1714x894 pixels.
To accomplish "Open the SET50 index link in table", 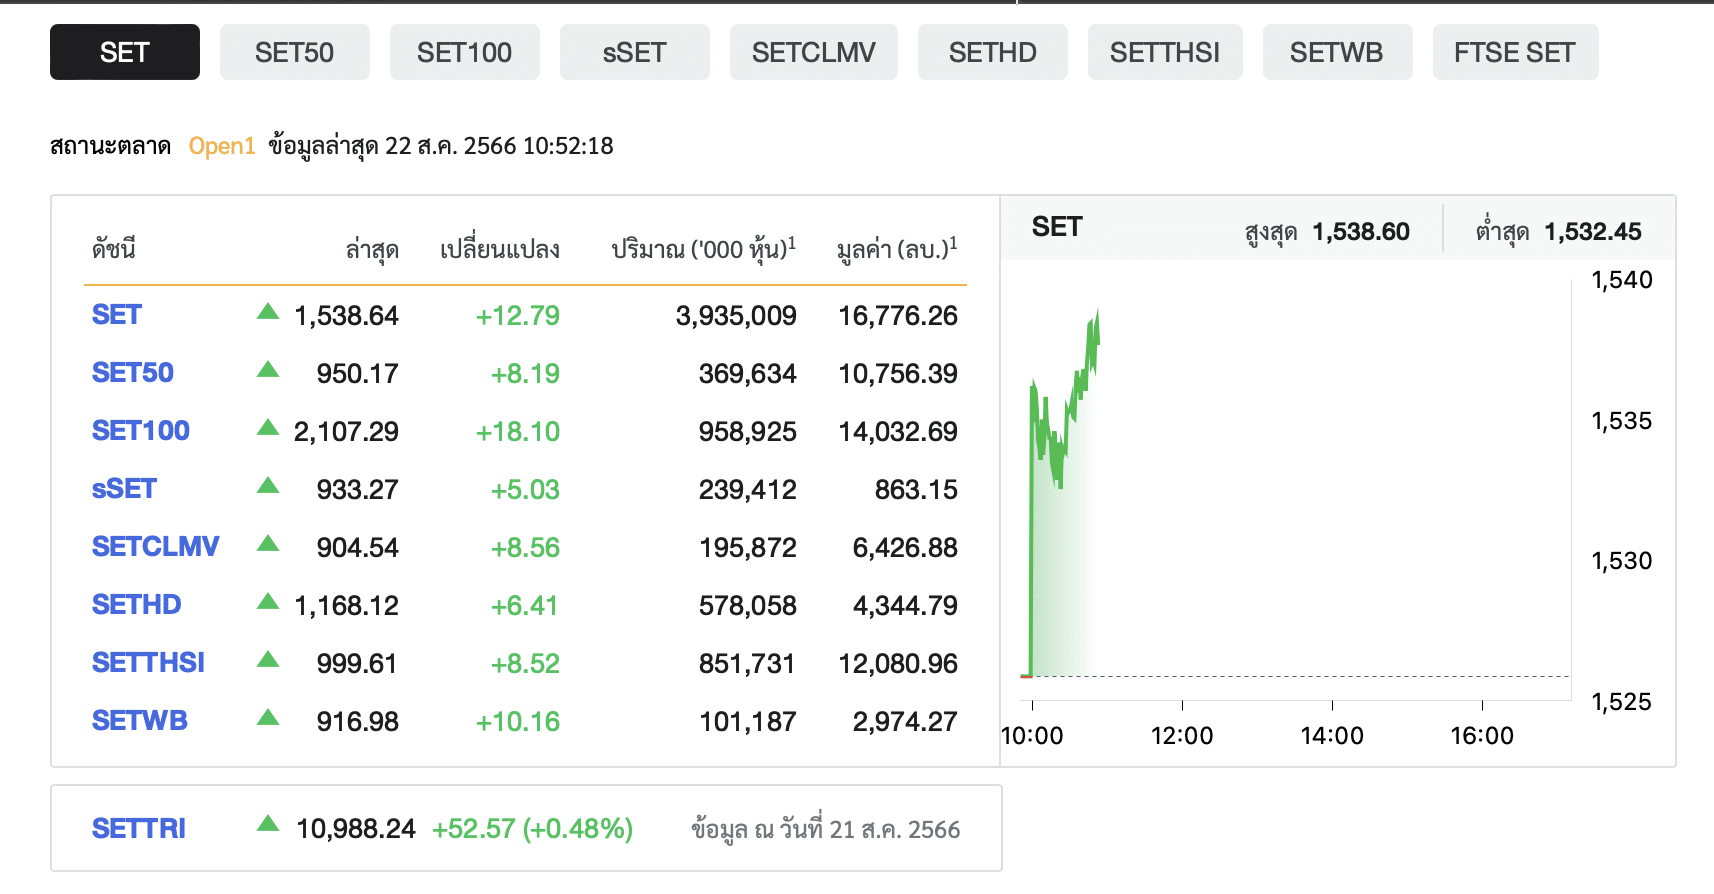I will point(133,373).
